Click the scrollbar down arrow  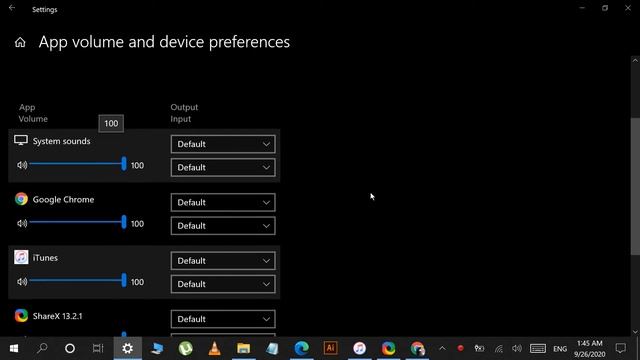coord(635,332)
